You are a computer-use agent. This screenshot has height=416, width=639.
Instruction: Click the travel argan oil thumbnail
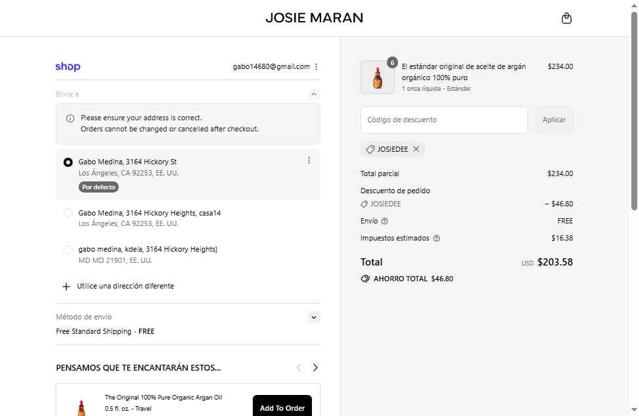[x=81, y=408]
